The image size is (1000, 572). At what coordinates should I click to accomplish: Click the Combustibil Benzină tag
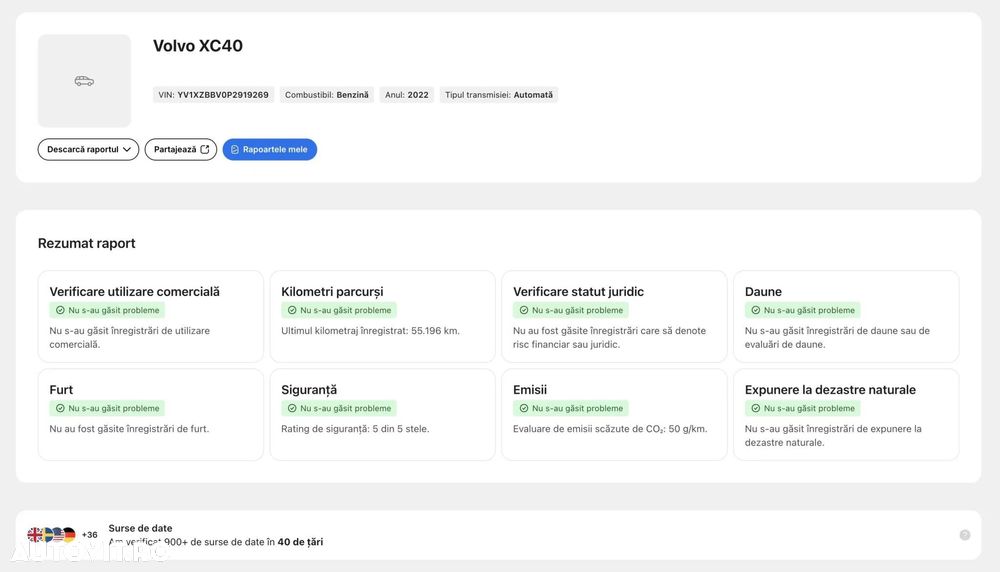[327, 95]
